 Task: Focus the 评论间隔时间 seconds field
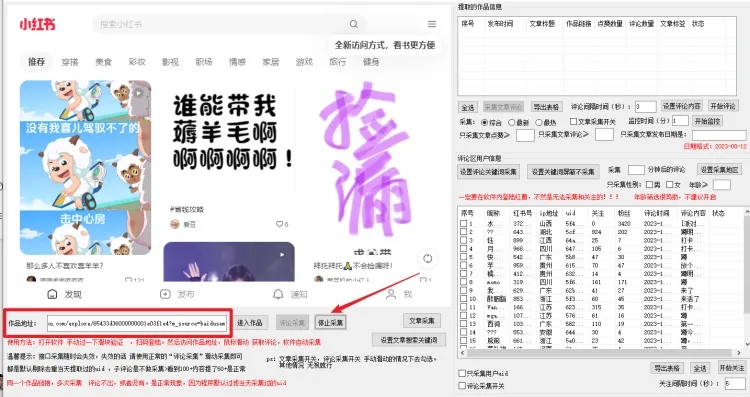[645, 107]
